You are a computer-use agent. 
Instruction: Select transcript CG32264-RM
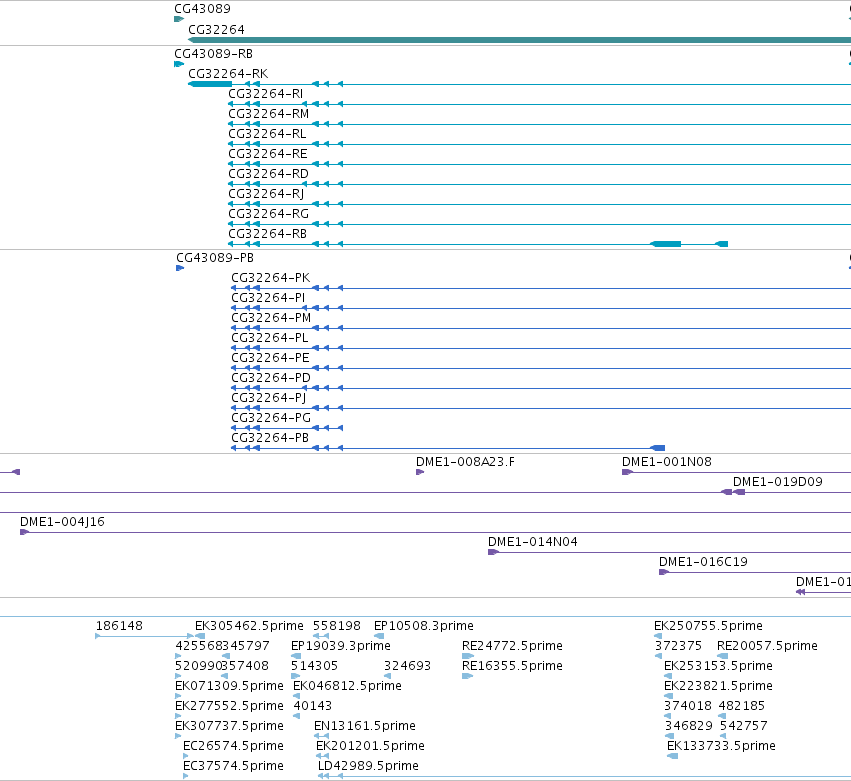269,114
